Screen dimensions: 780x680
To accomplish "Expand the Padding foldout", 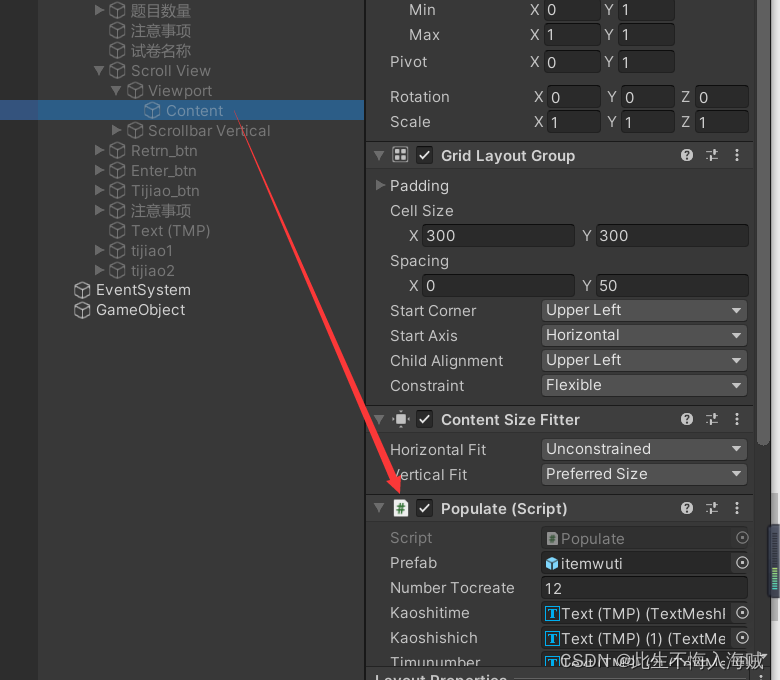I will click(381, 185).
